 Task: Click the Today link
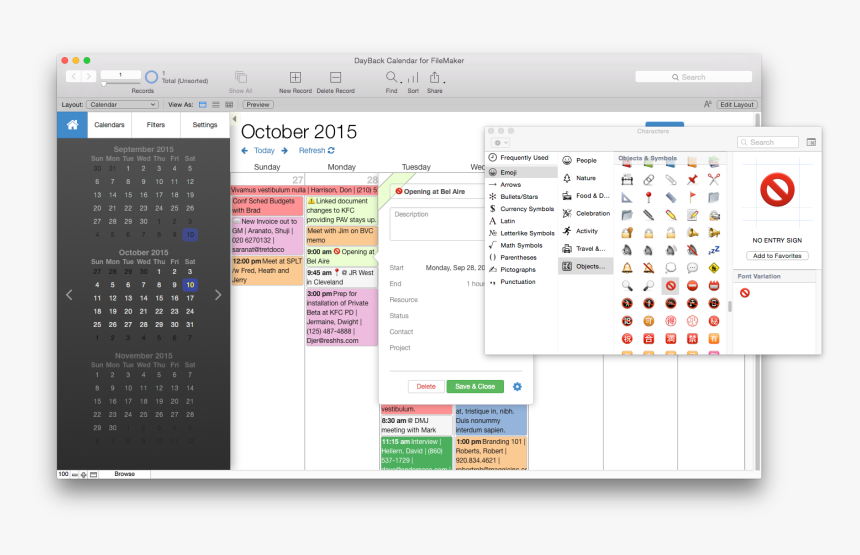tap(264, 150)
